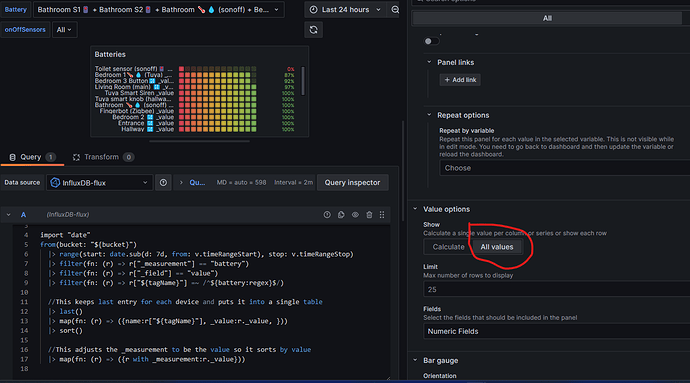Switch to the Transform tab
This screenshot has width=690, height=383.
[103, 157]
